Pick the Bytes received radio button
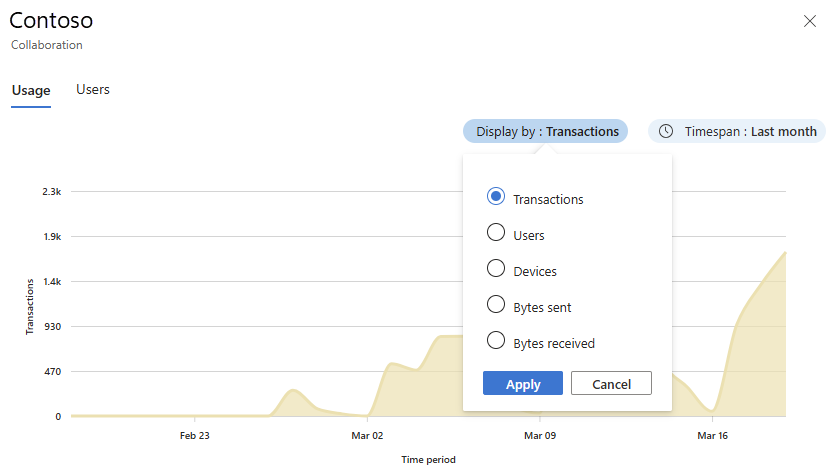Screen dimensions: 834x471 point(495,341)
